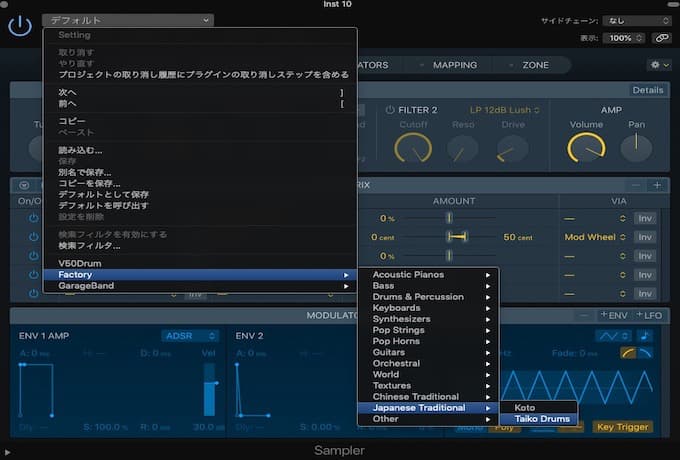This screenshot has width=680, height=460.
Task: Click the Filter 2 Drive knob
Action: click(512, 148)
